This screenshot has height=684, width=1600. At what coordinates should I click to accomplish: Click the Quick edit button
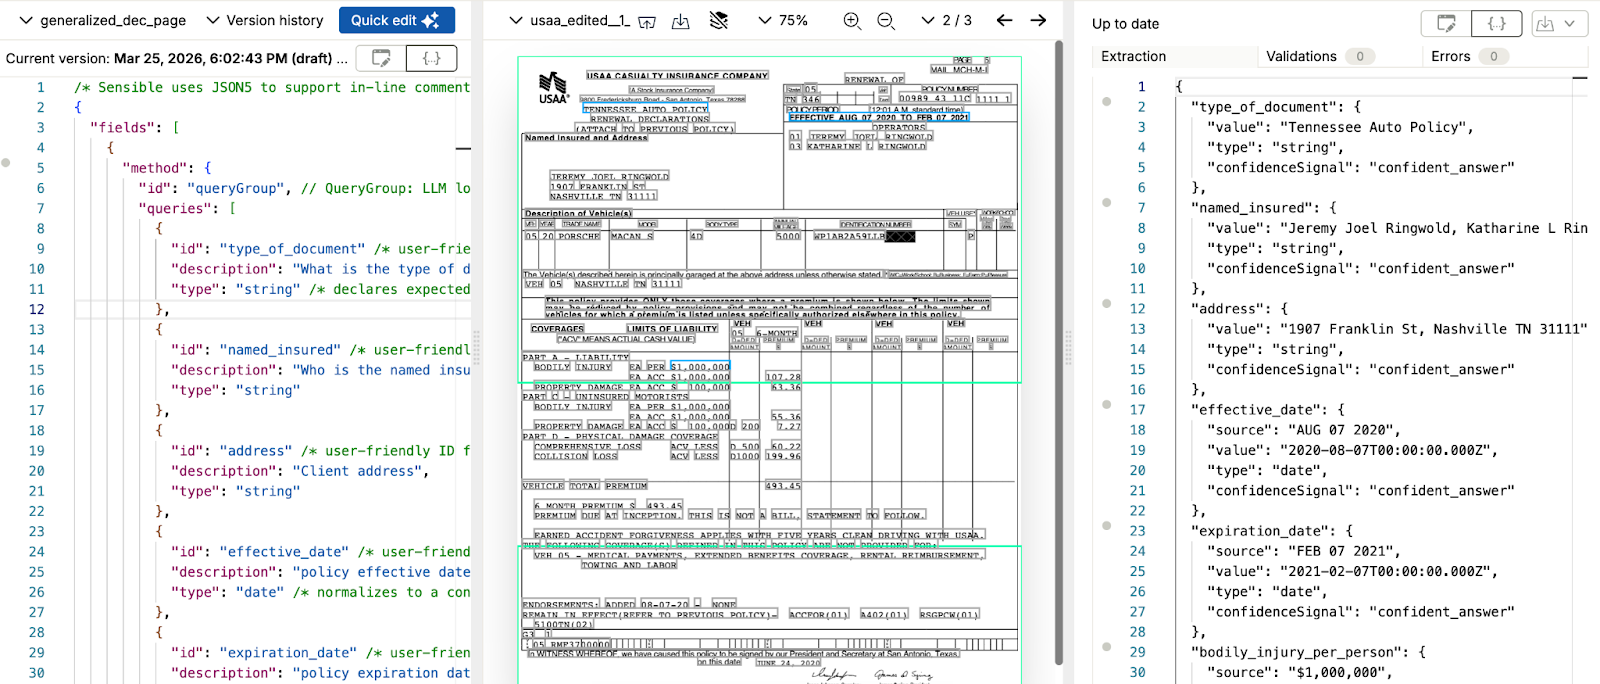coord(396,20)
